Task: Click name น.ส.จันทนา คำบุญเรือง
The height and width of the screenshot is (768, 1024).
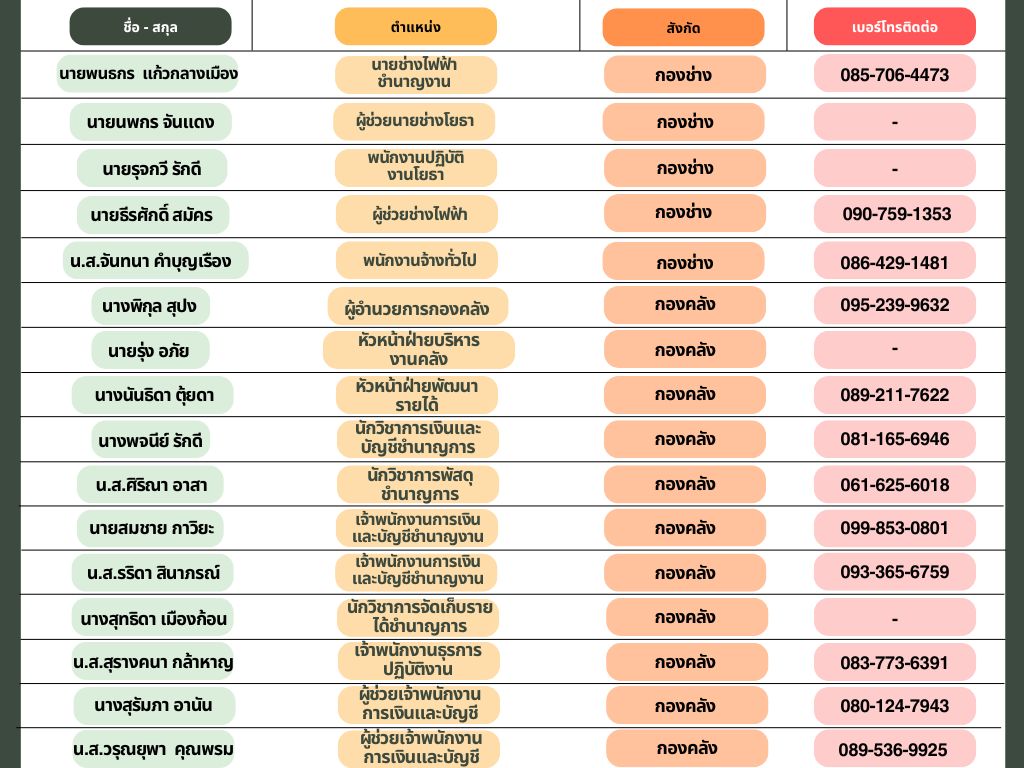Action: coord(151,262)
